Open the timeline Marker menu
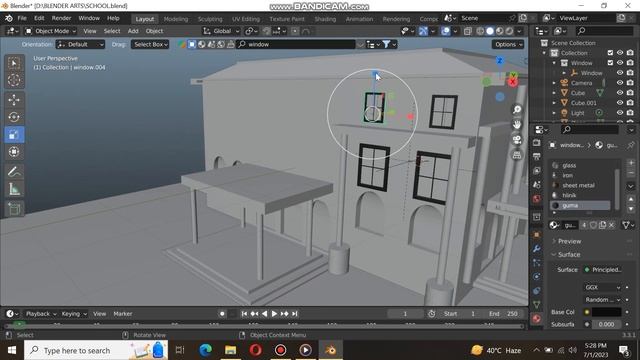The width and height of the screenshot is (640, 360). tap(123, 314)
